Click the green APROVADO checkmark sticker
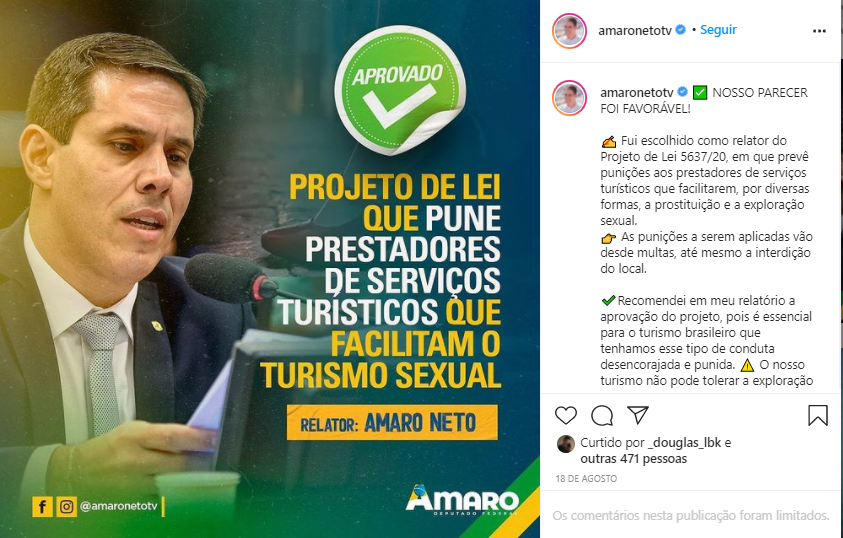 [x=400, y=90]
